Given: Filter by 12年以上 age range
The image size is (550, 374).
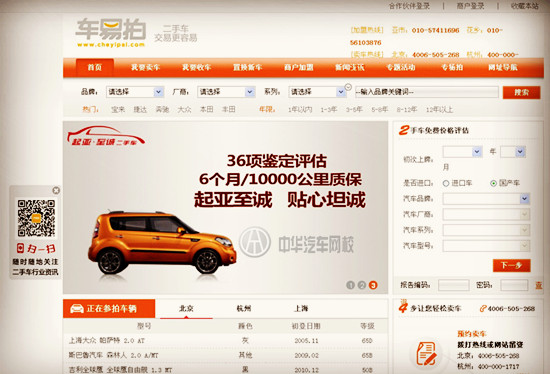Looking at the screenshot, I should (439, 110).
